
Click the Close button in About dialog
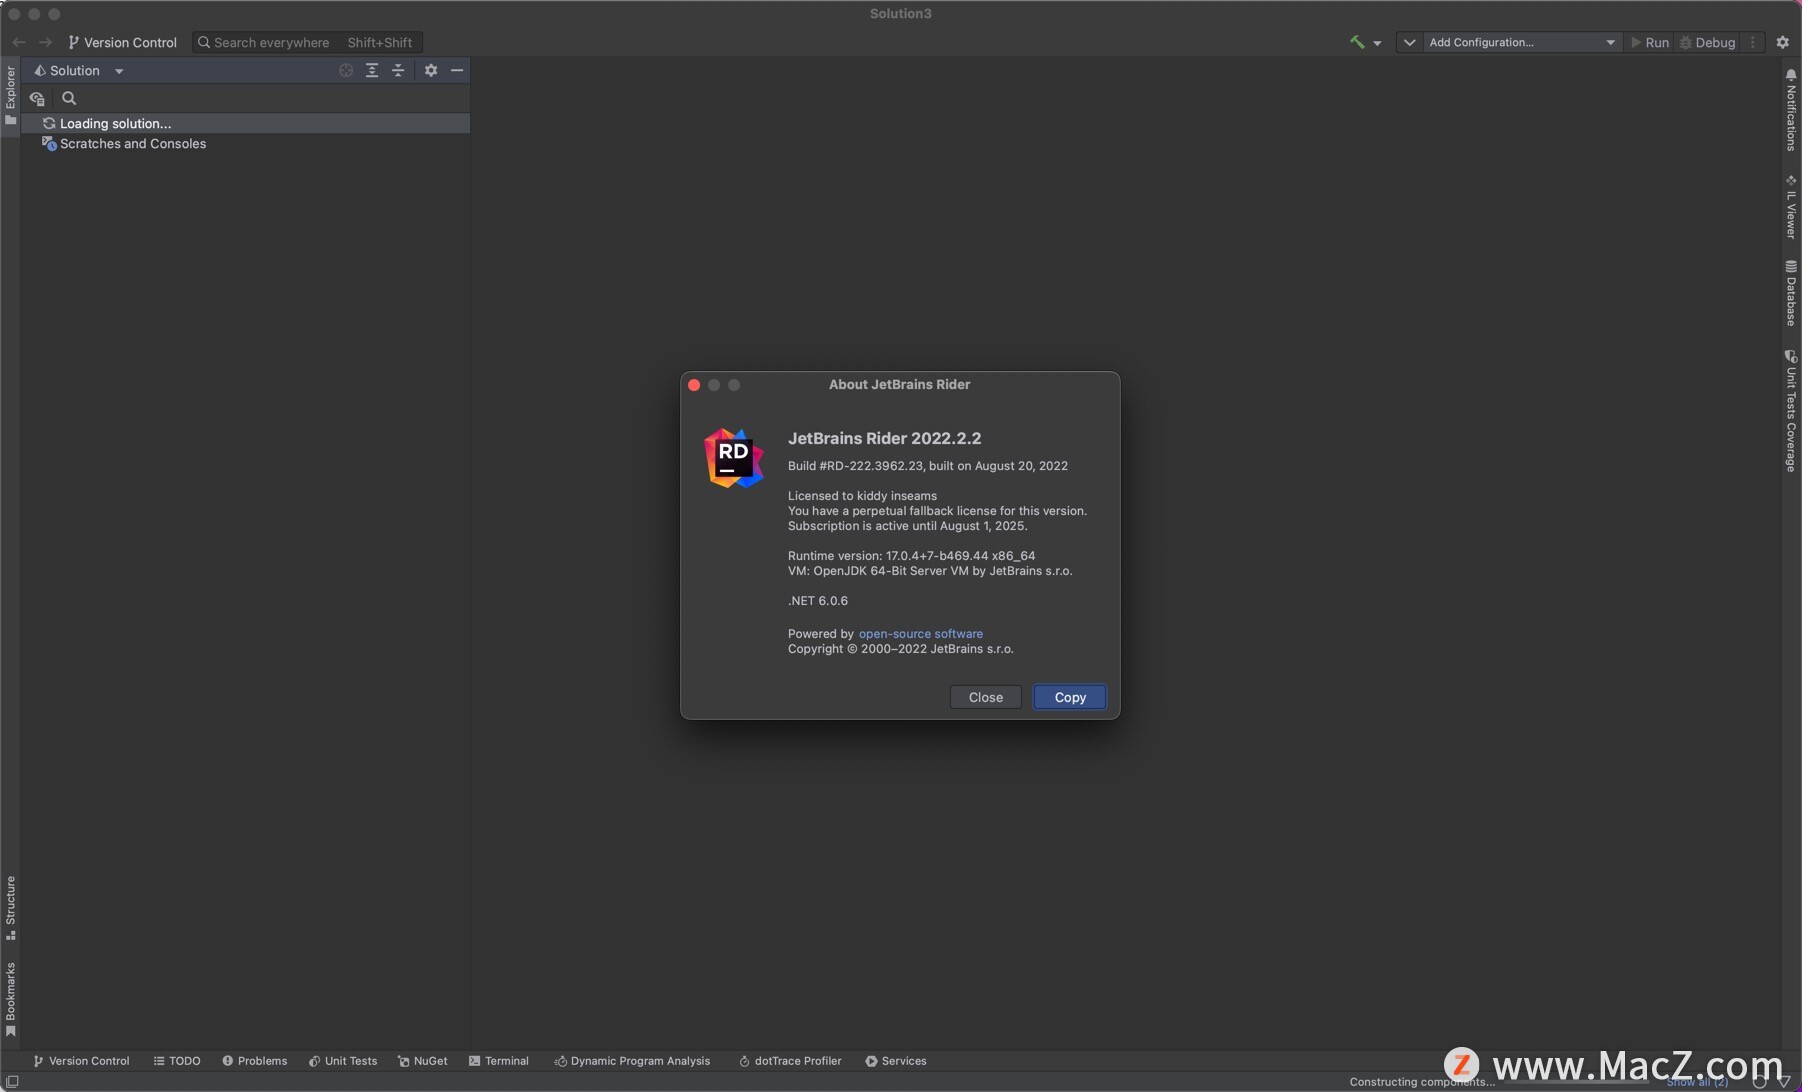click(985, 697)
